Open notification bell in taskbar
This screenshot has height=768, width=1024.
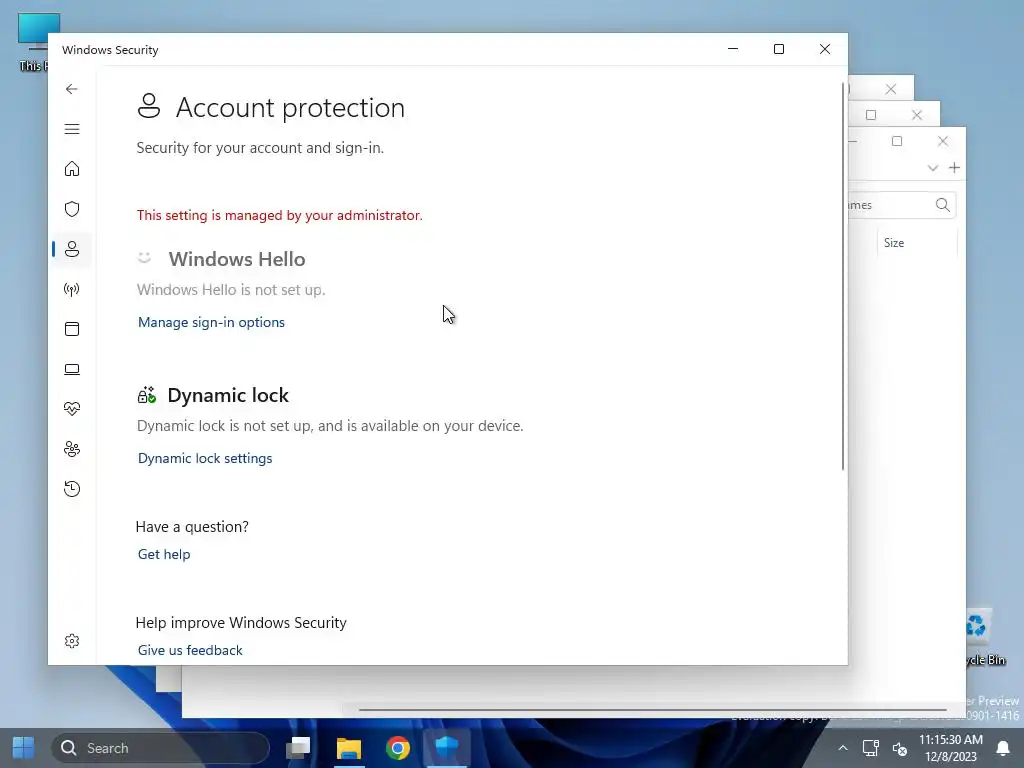[1003, 748]
